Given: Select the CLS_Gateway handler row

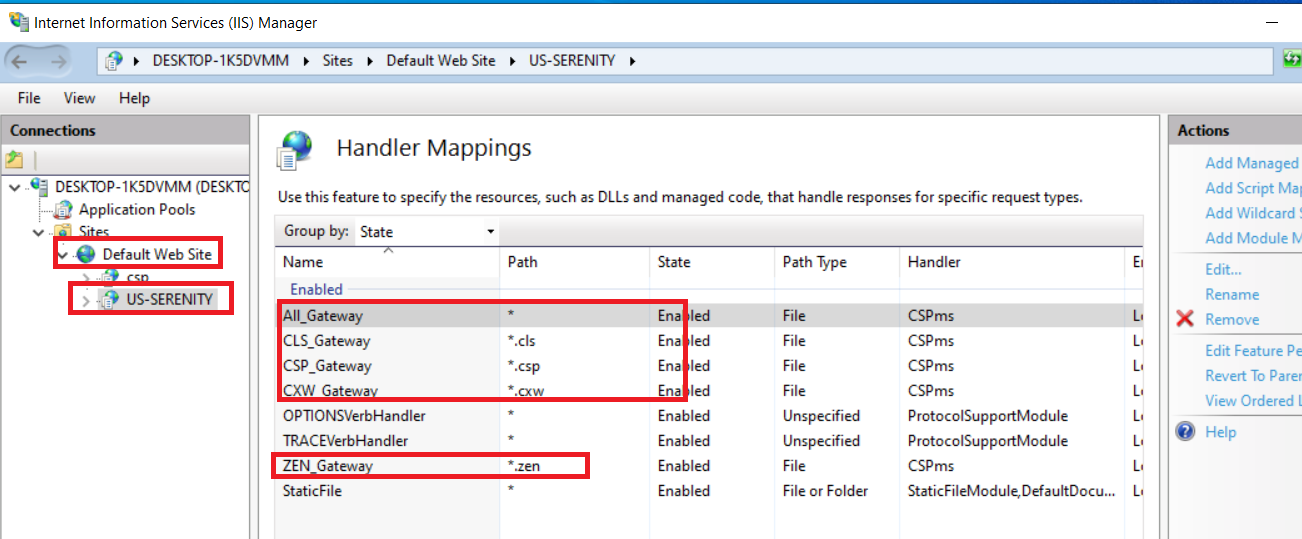Looking at the screenshot, I should pyautogui.click(x=709, y=340).
